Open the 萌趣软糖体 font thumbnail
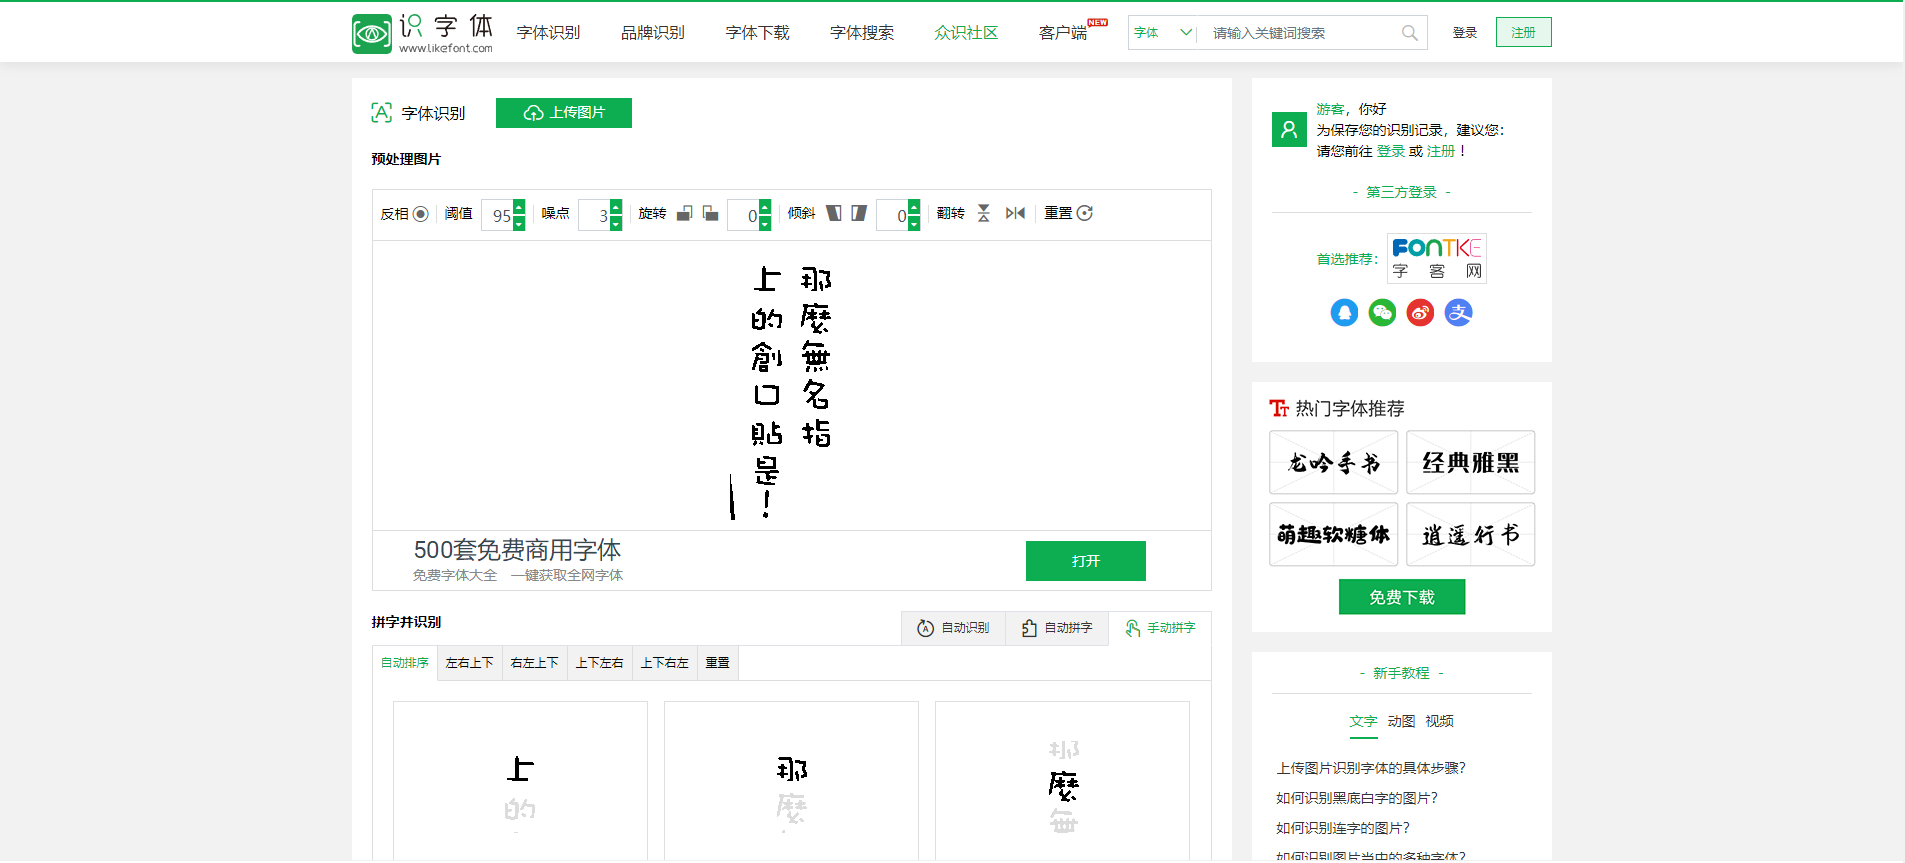This screenshot has height=863, width=1905. coord(1334,534)
